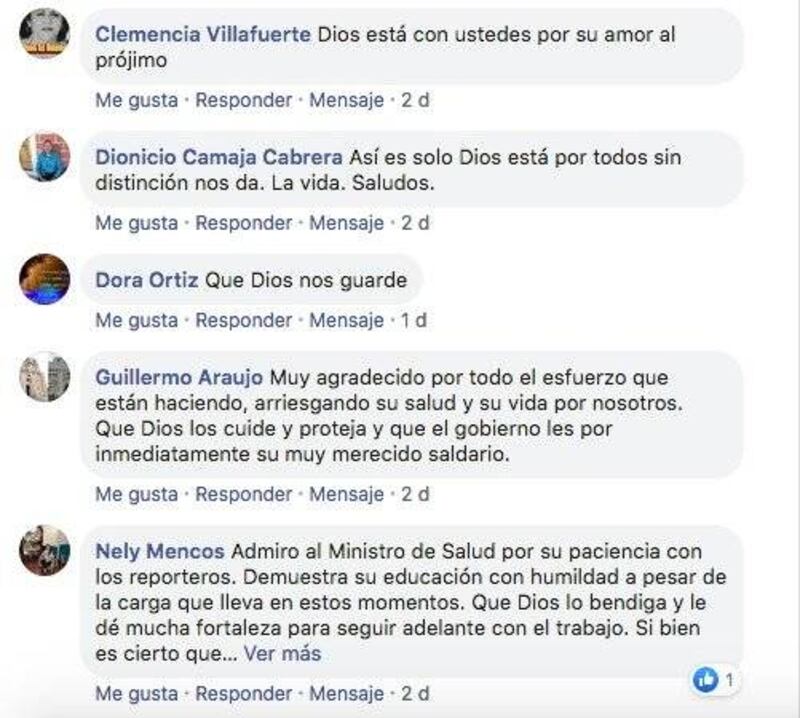Click the 1 d timestamp on Dora's comment

[414, 320]
